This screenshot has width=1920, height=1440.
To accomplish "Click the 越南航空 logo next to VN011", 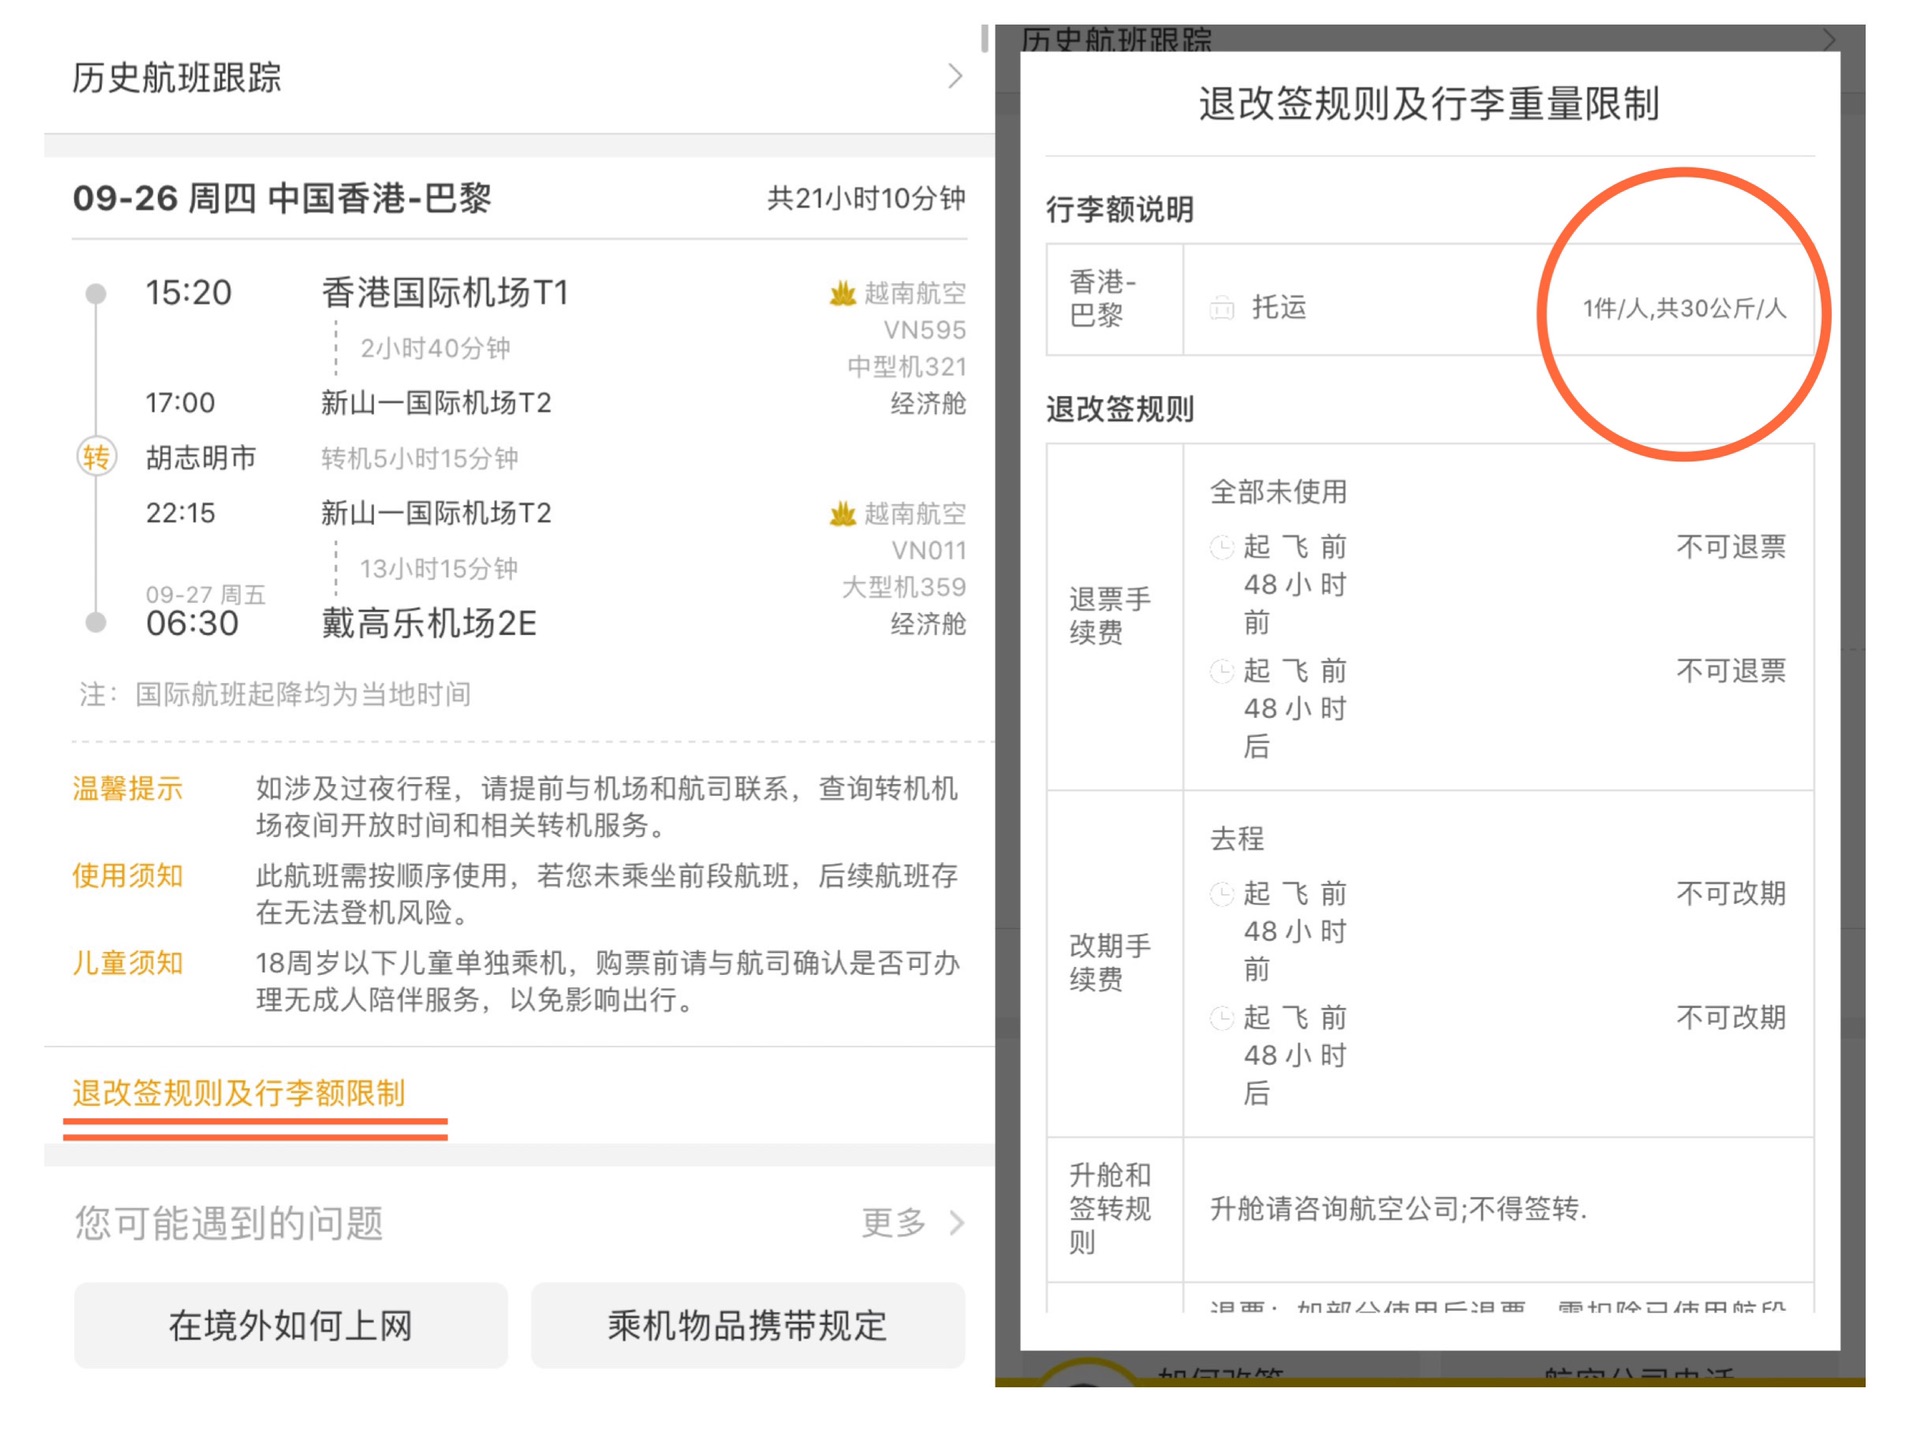I will pos(843,514).
